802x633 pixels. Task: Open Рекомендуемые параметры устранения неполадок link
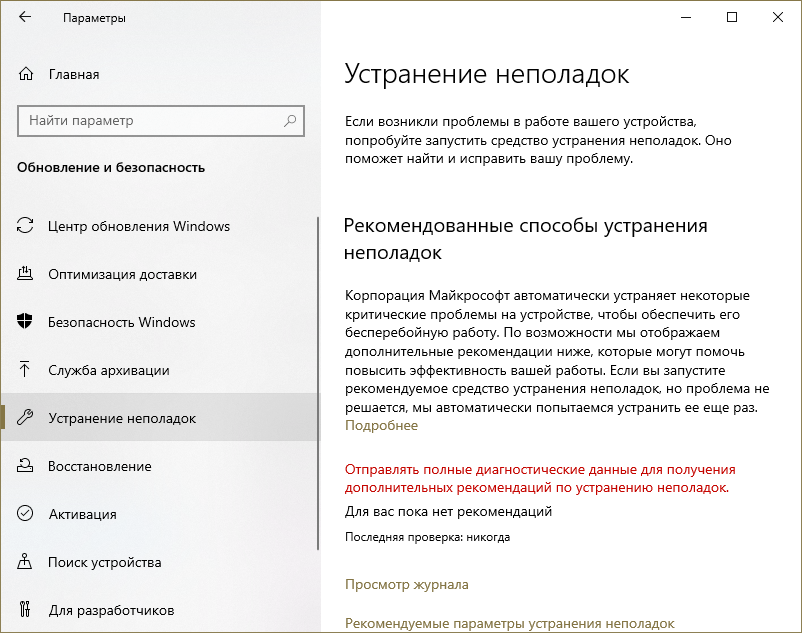[523, 623]
